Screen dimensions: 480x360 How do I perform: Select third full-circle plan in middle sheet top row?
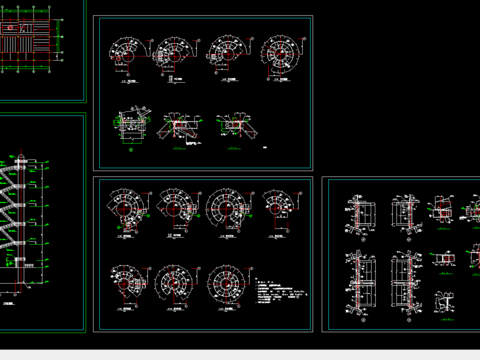pos(229,210)
